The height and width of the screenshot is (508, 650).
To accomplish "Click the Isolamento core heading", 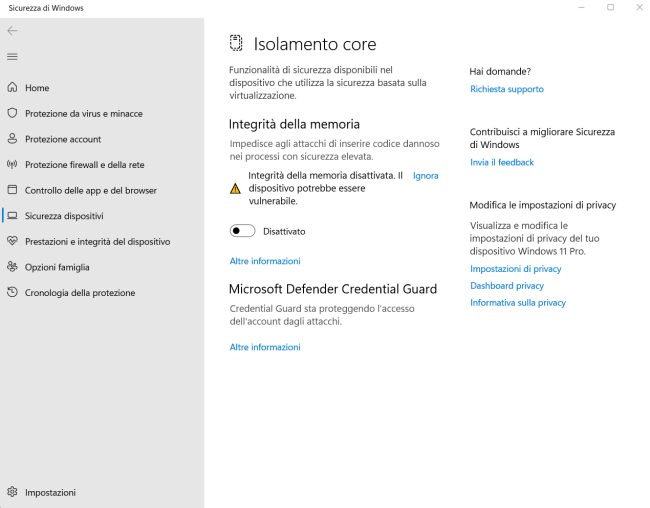I will tap(315, 44).
